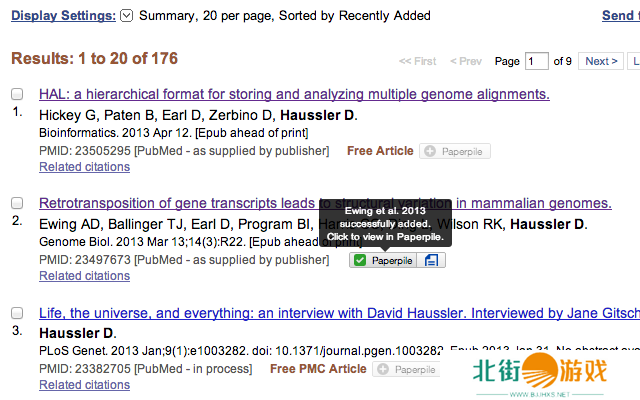Expand the Display Settings dropdown arrow
Image resolution: width=640 pixels, height=400 pixels.
[126, 16]
